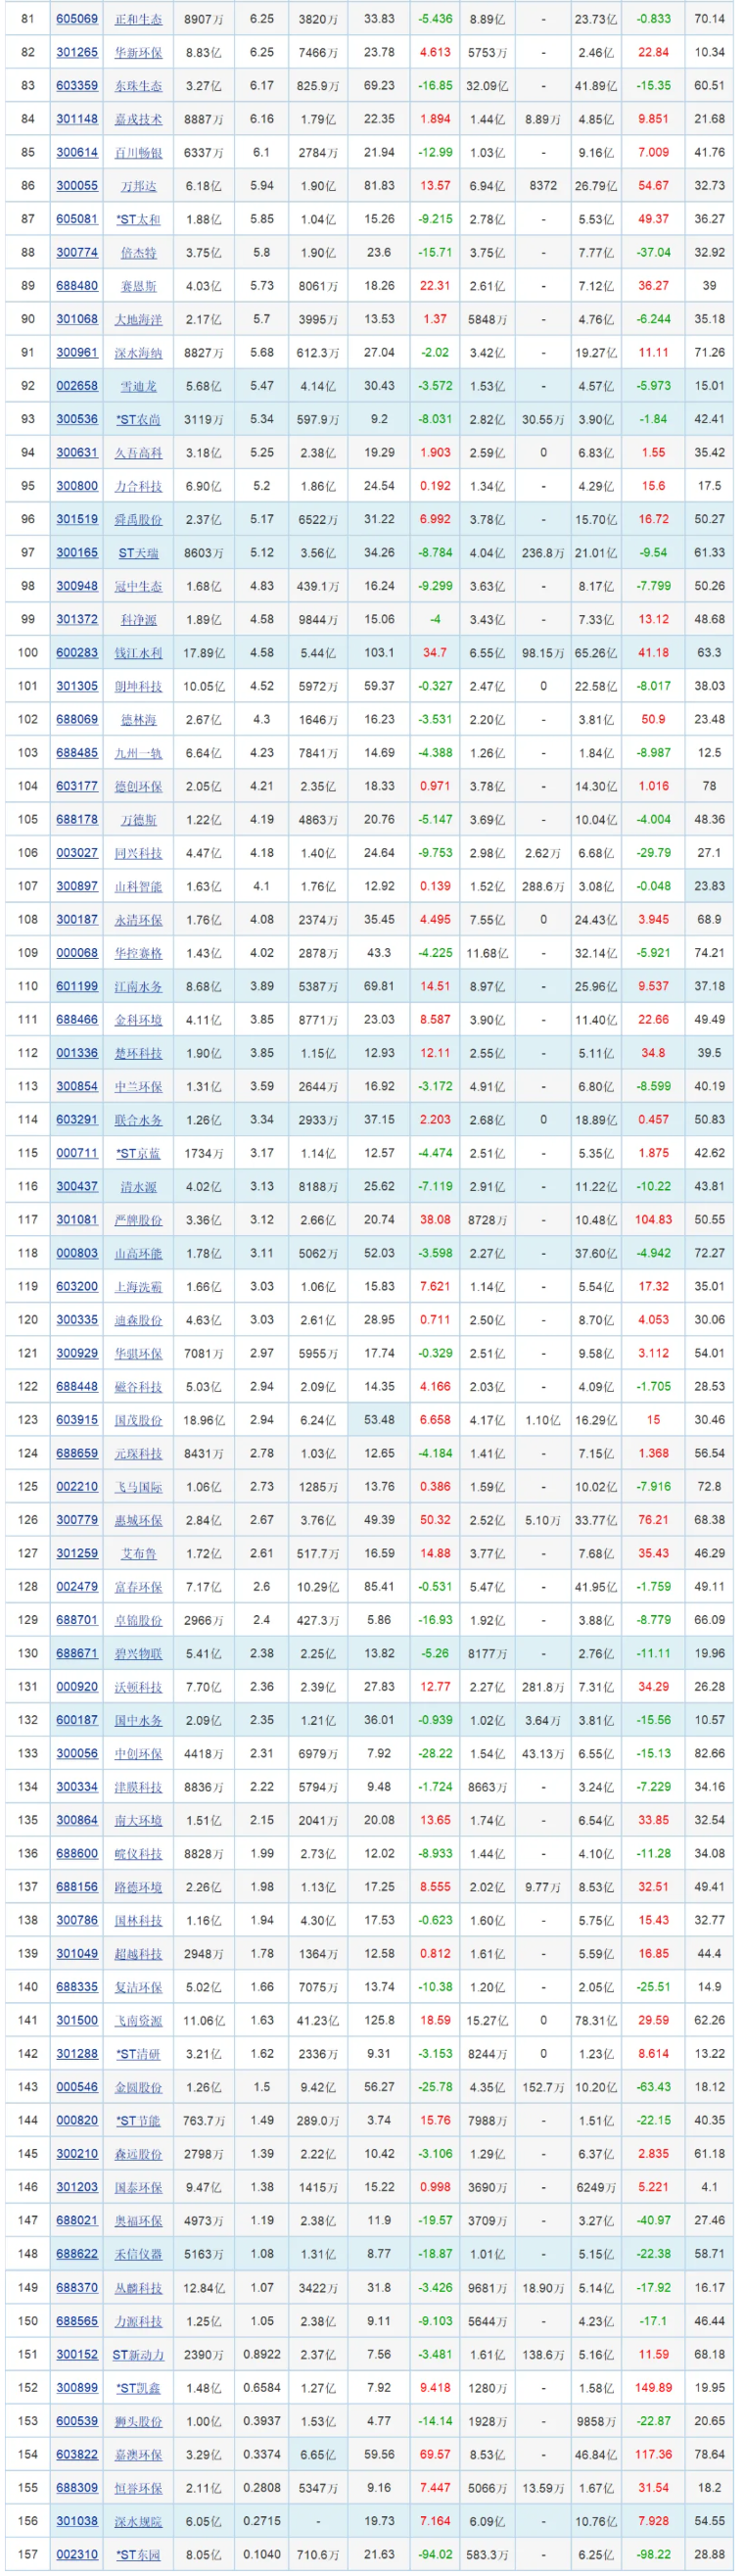Click the 清水源 name link
Screen dimensions: 744x2576
[138, 1186]
